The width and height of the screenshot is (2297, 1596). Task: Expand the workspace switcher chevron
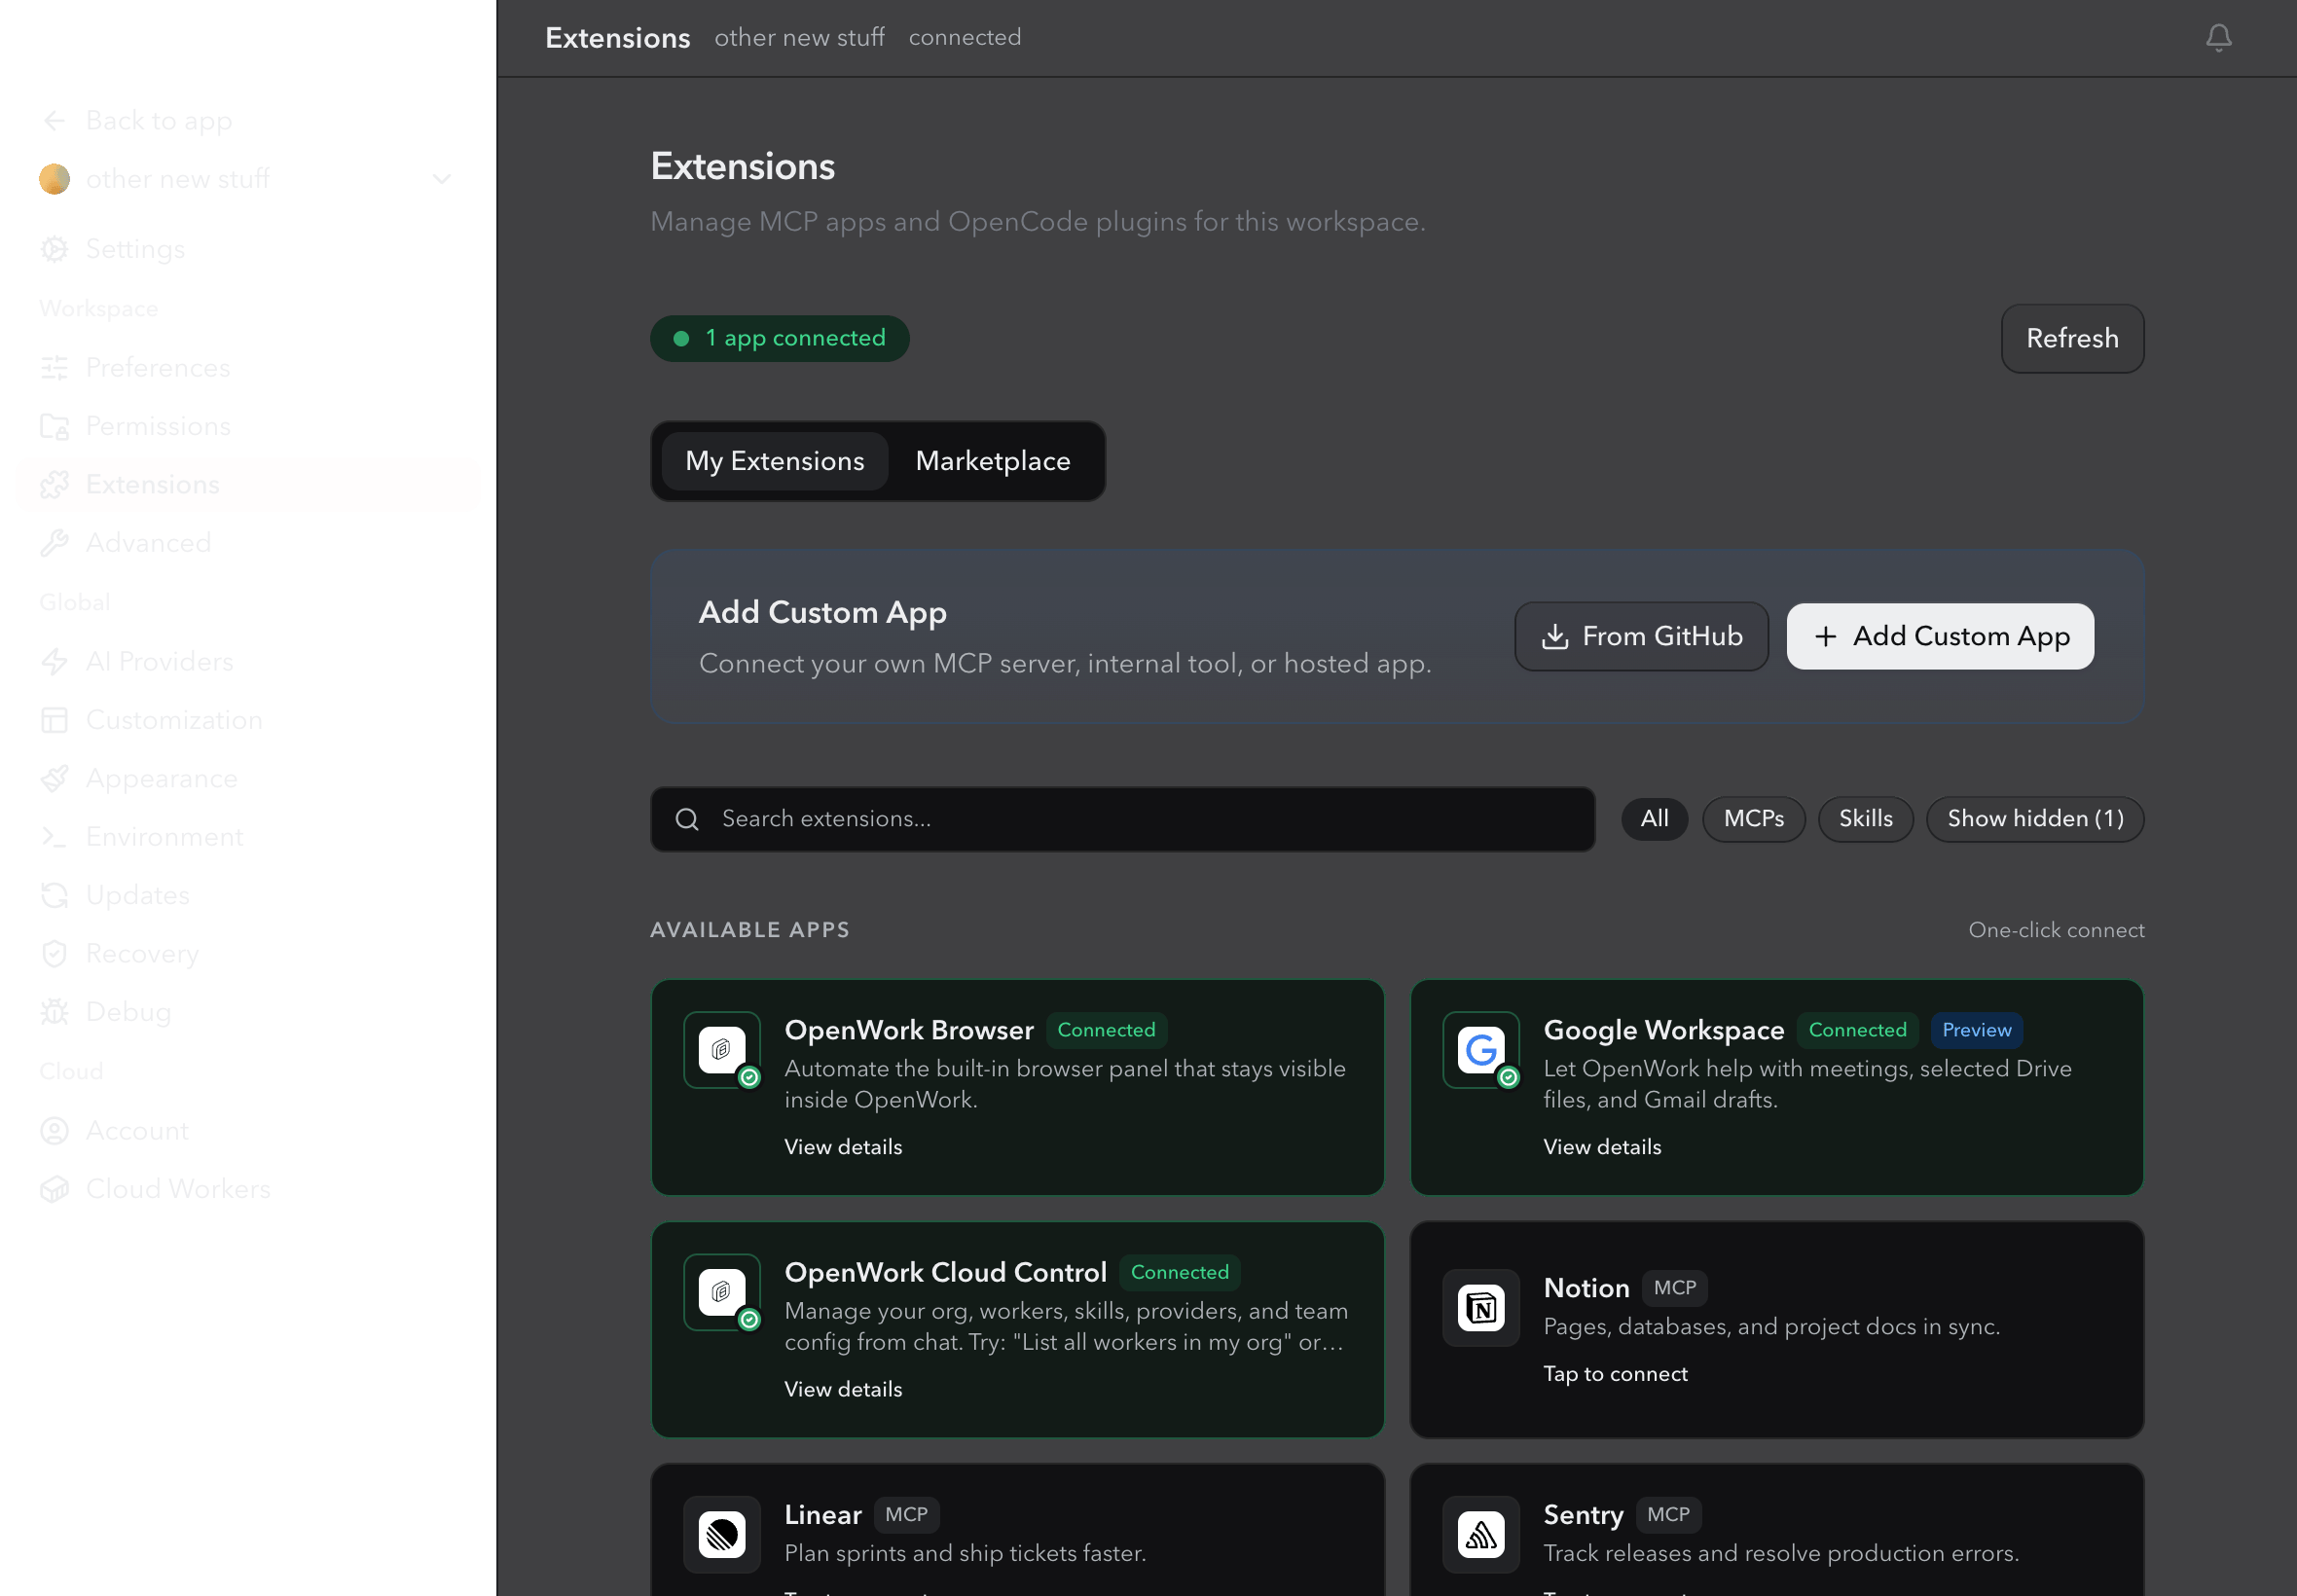point(442,179)
